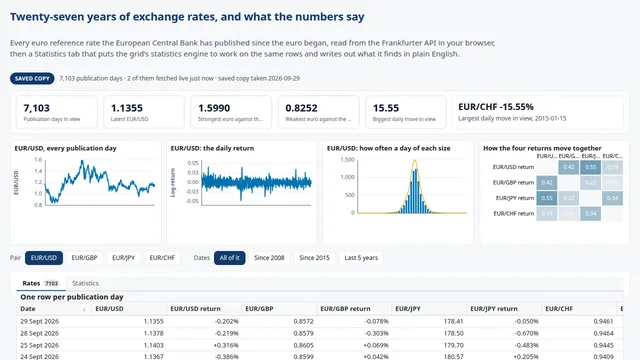Click the 0.42 cell in the EUR/USD return heatmap row
The image size is (640, 360).
click(569, 167)
